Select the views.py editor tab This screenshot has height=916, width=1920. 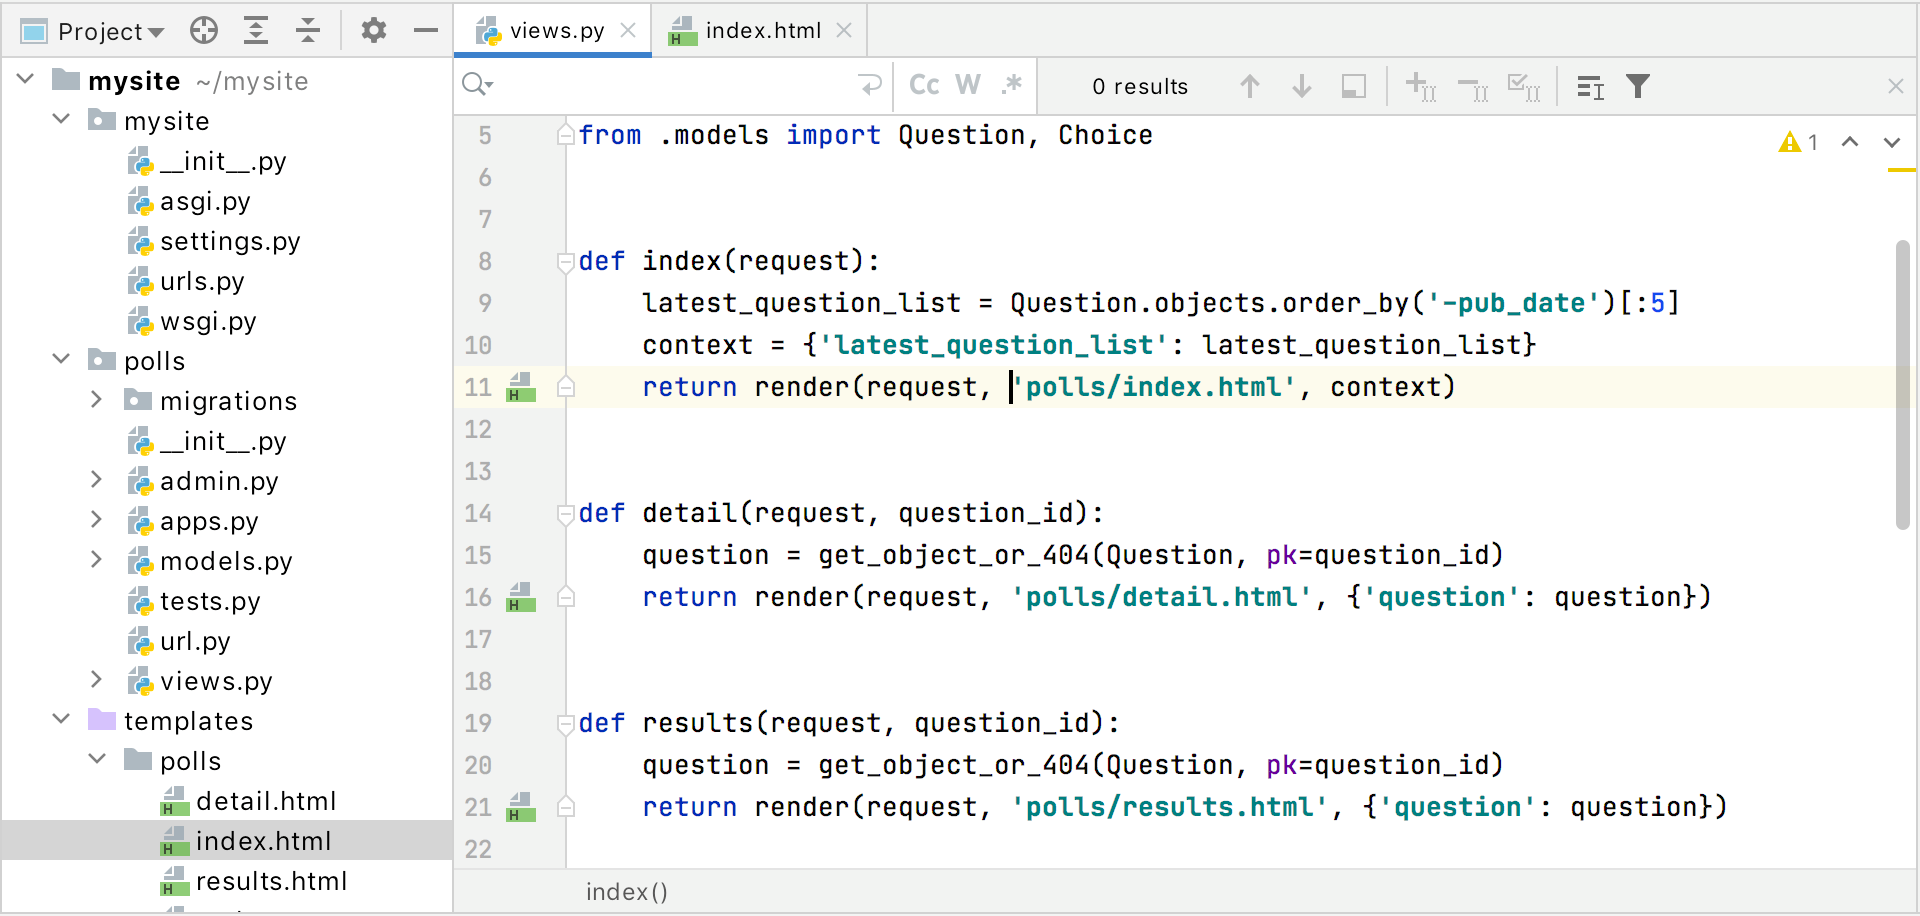pyautogui.click(x=556, y=31)
